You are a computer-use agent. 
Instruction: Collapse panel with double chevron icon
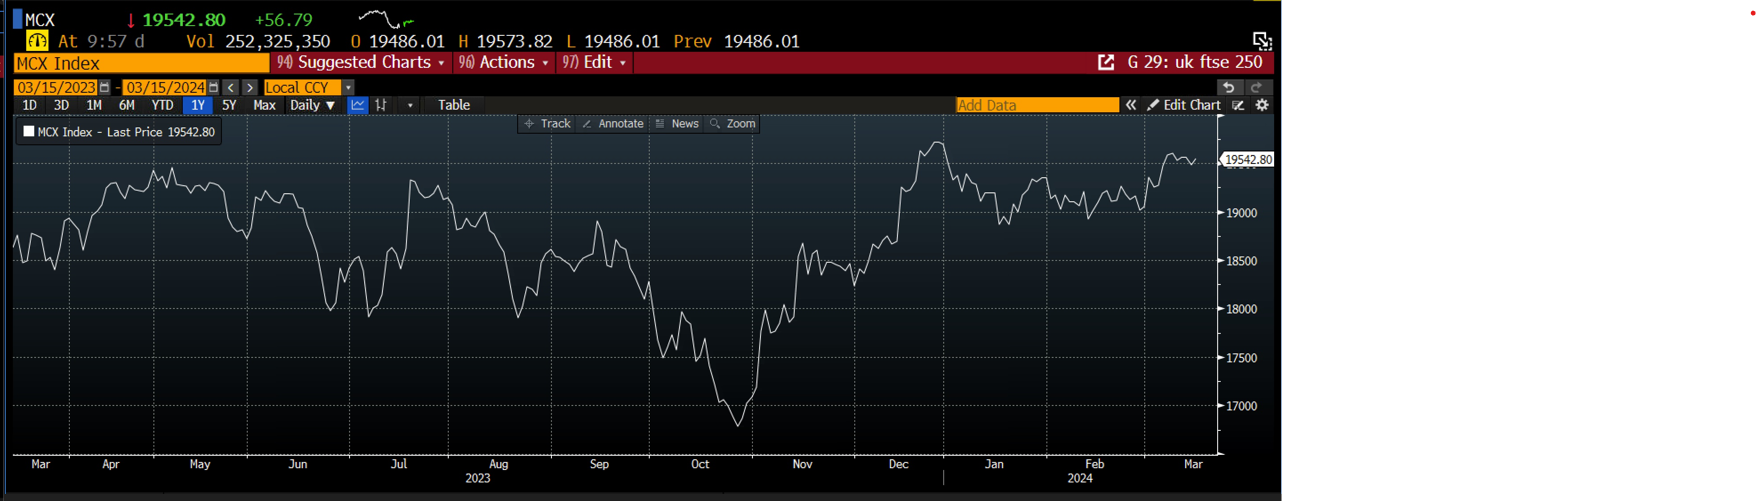(1131, 105)
